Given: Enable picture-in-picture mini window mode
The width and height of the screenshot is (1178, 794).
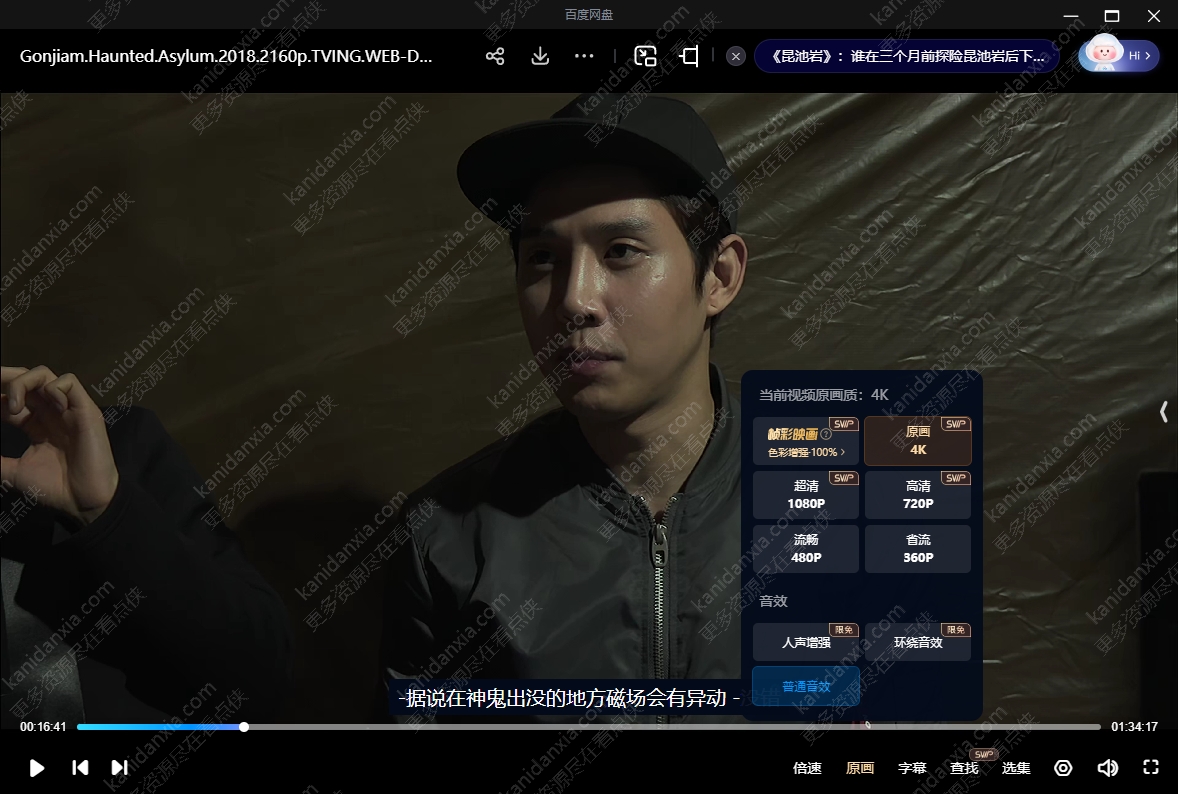Looking at the screenshot, I should (645, 56).
